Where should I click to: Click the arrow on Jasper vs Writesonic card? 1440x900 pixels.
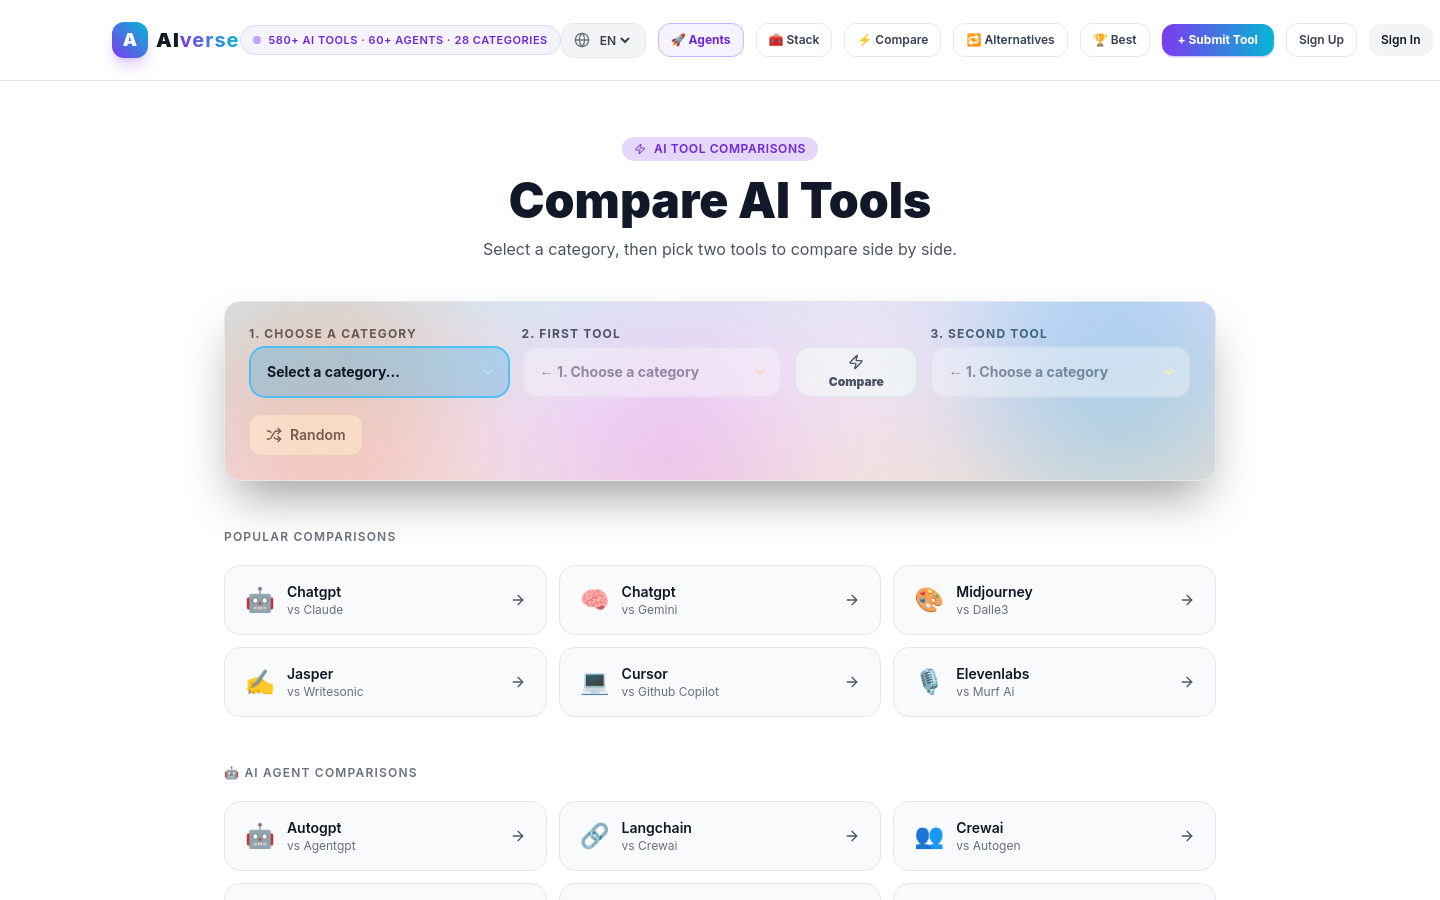point(518,682)
